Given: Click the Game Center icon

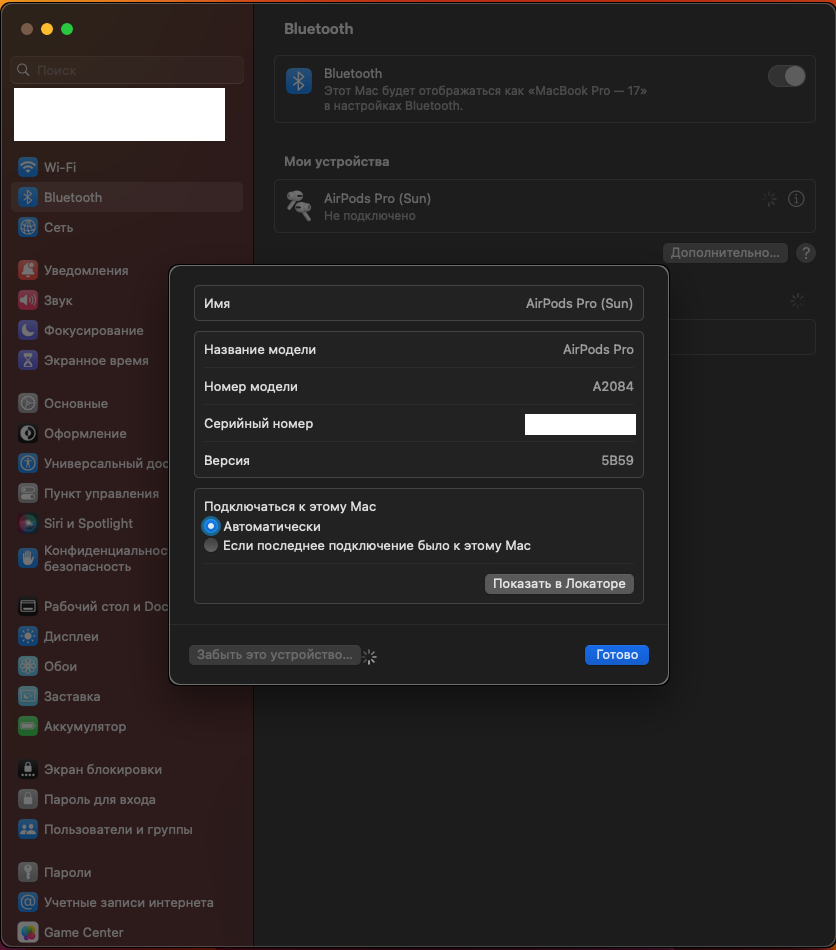Looking at the screenshot, I should click(28, 932).
